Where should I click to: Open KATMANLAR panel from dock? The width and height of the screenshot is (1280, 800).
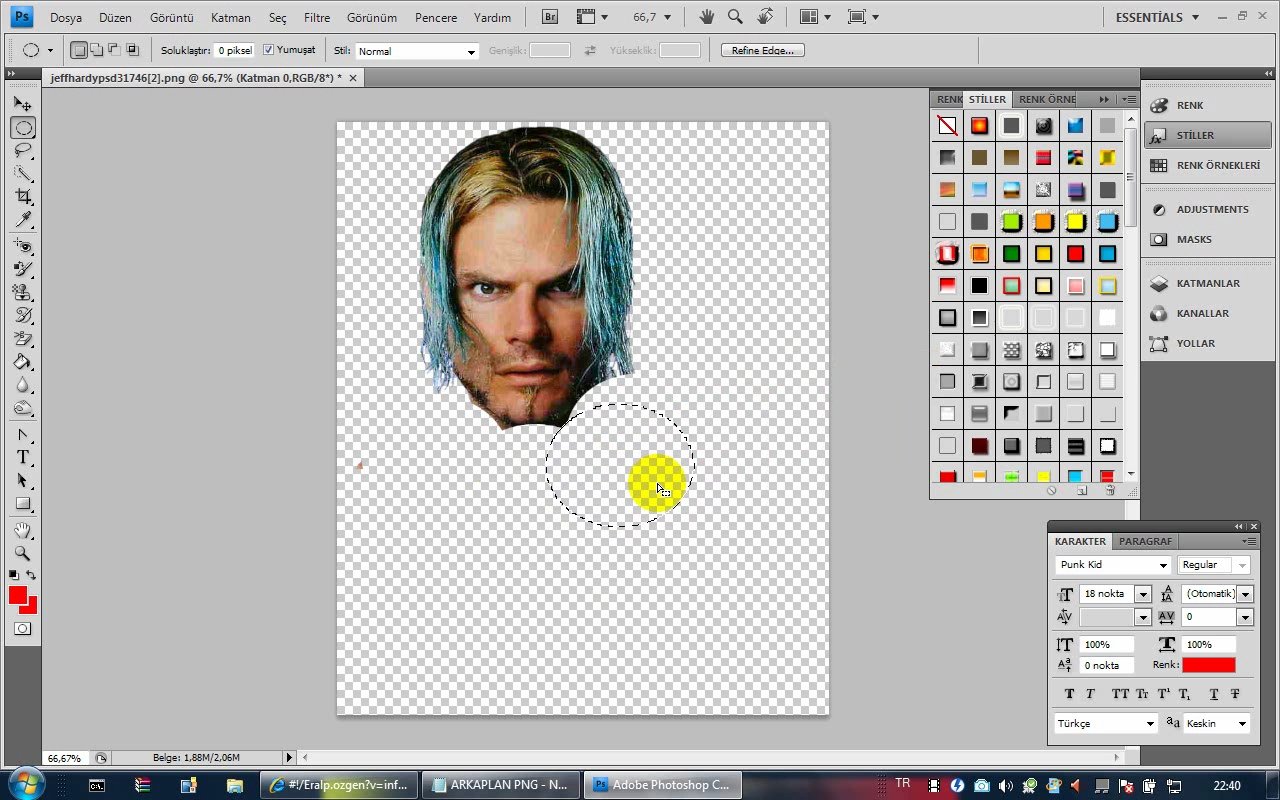(x=1208, y=283)
